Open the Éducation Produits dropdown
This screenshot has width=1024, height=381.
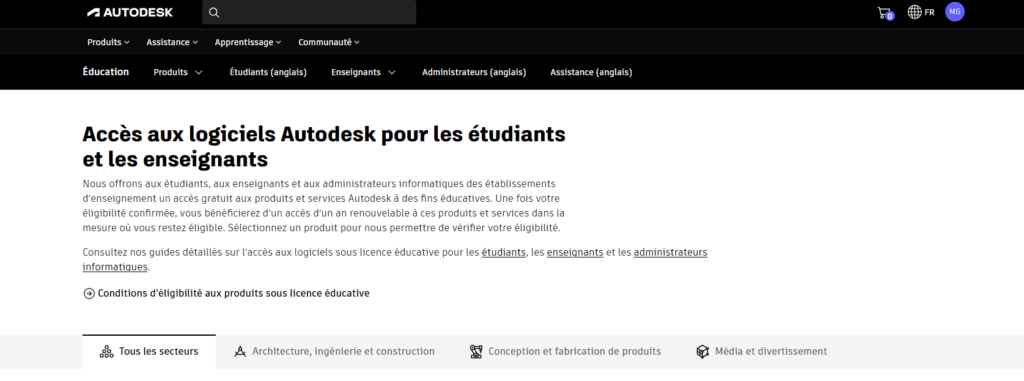click(x=178, y=73)
